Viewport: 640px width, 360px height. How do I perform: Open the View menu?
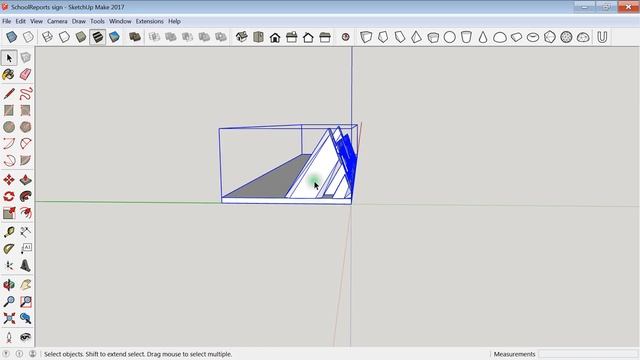[x=36, y=21]
